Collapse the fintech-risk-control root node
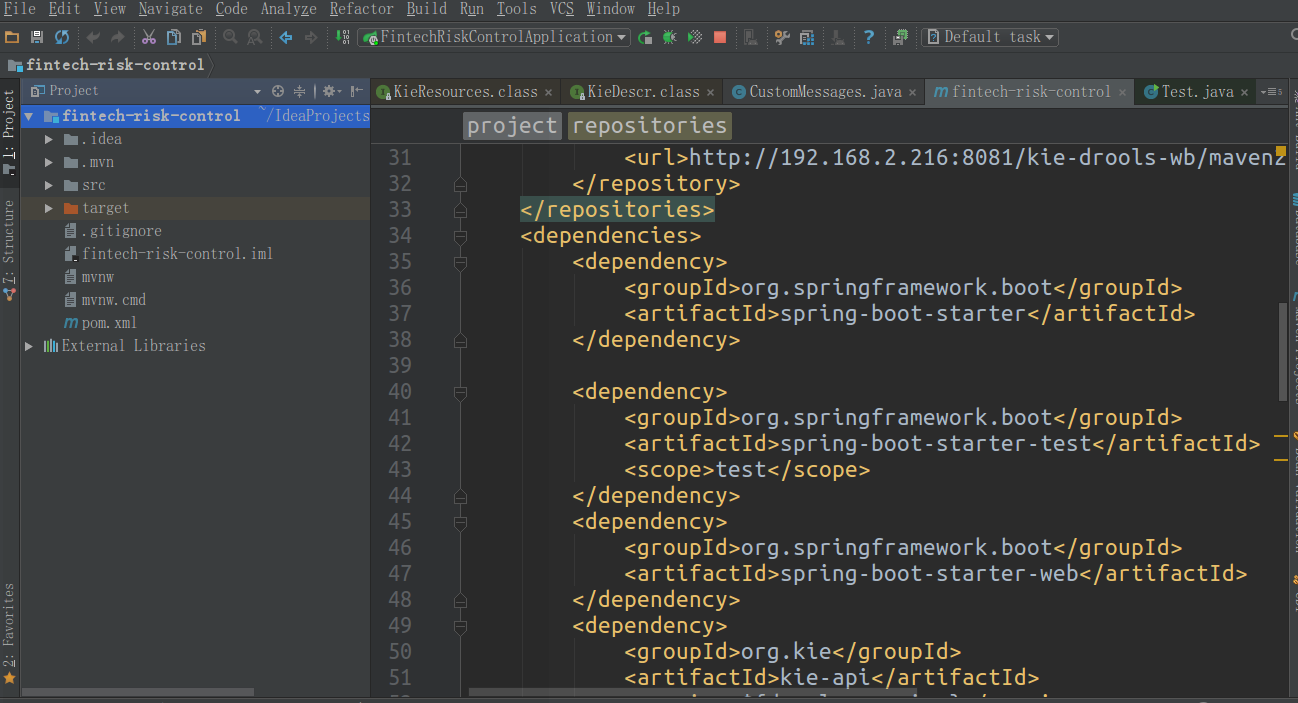This screenshot has width=1298, height=703. pos(29,116)
